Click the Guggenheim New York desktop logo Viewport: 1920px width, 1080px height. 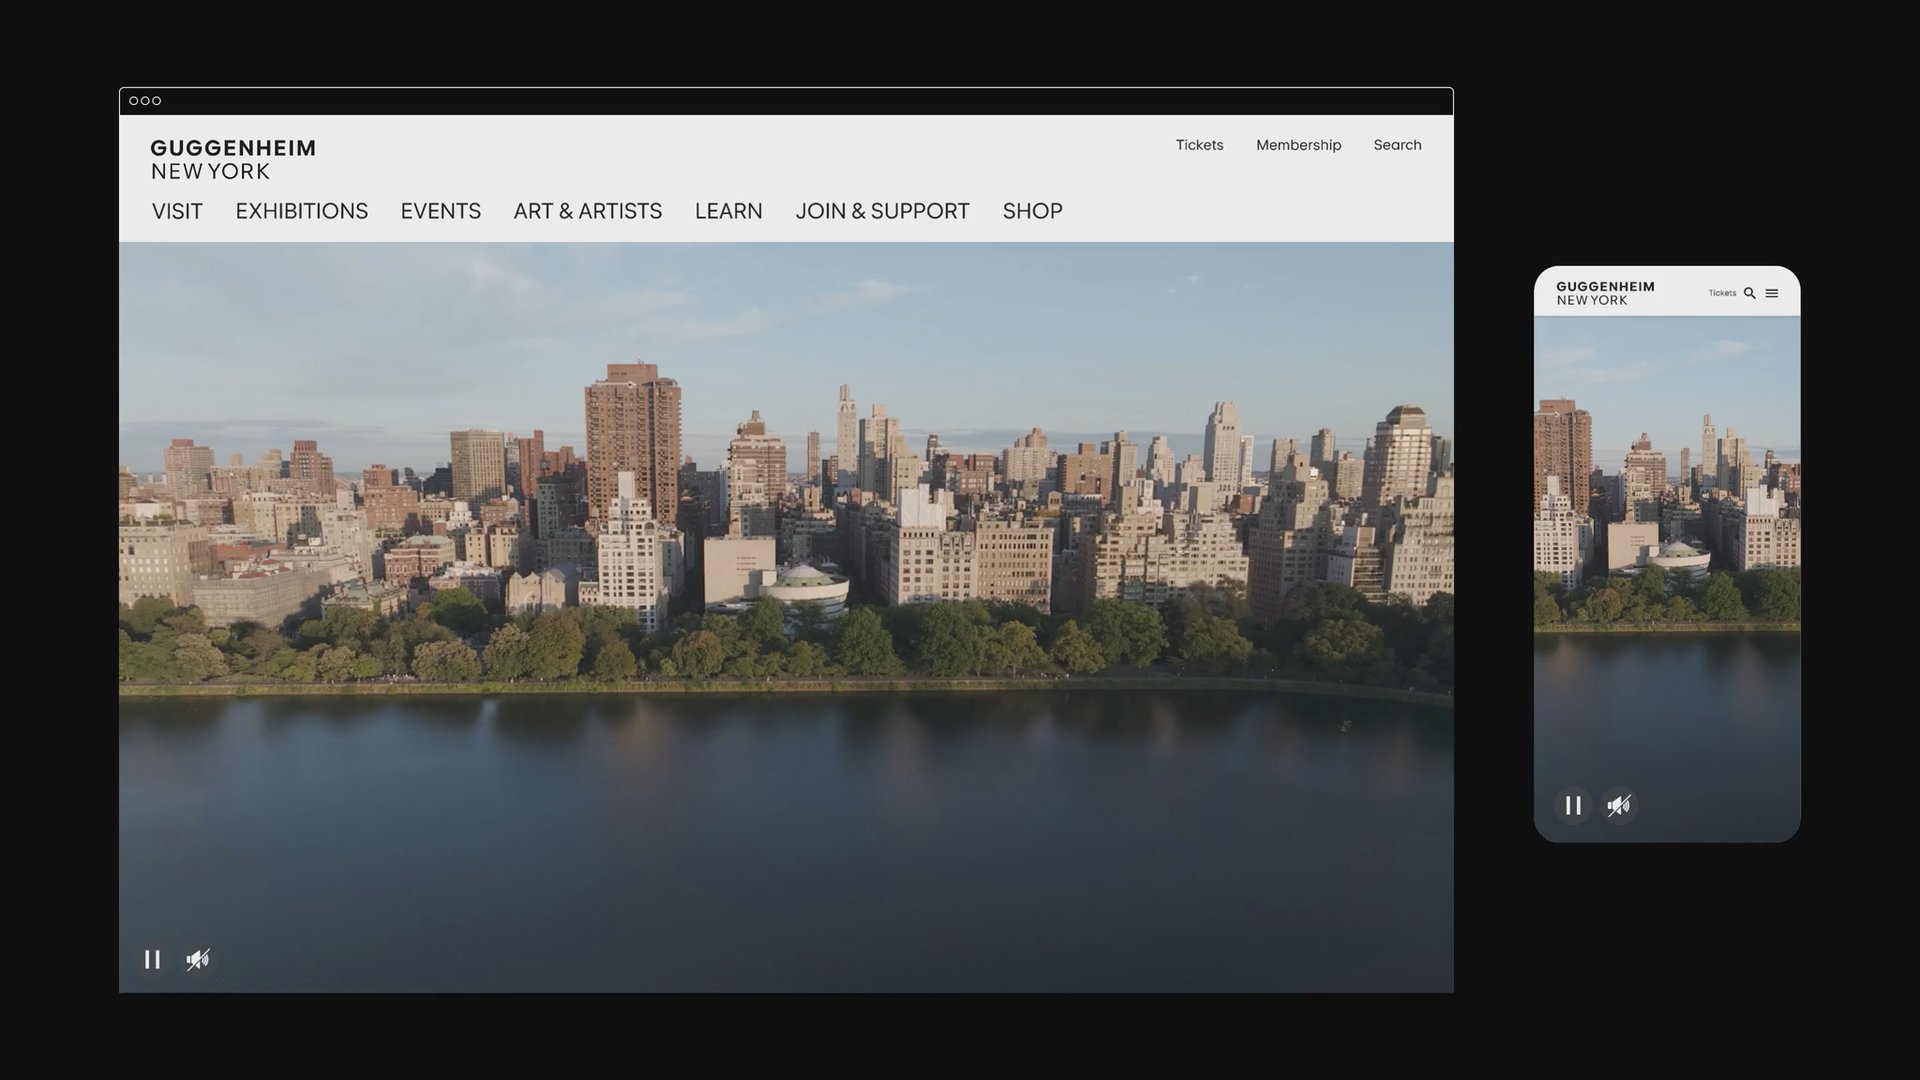click(x=233, y=159)
